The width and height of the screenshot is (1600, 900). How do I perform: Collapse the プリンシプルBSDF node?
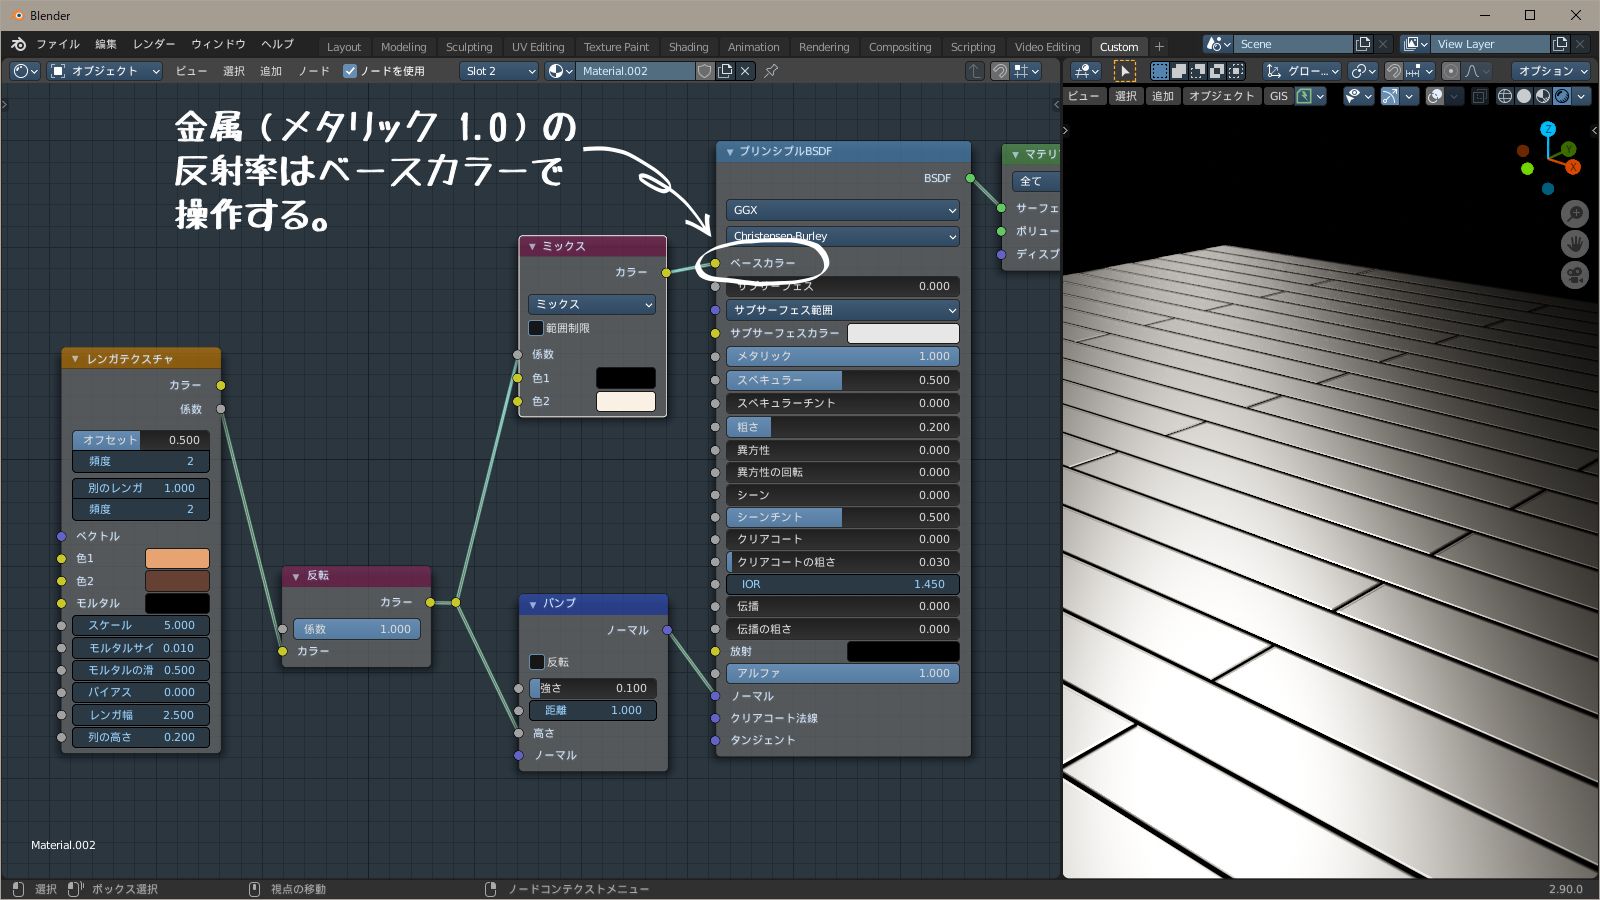[730, 152]
